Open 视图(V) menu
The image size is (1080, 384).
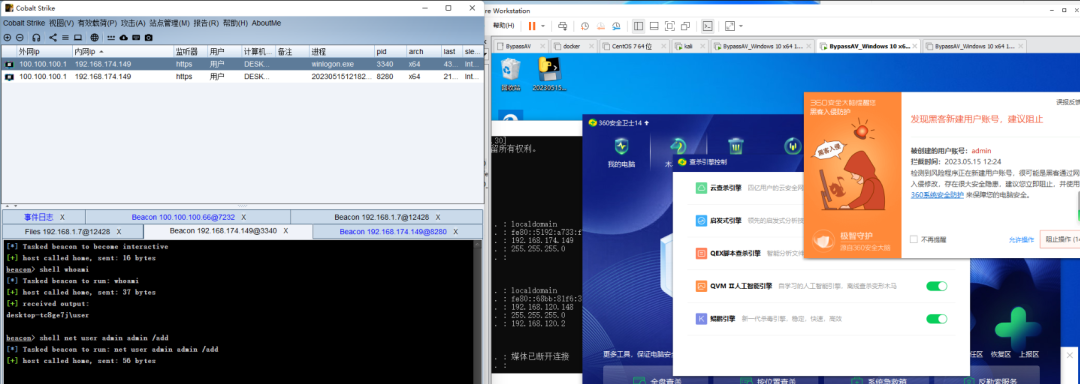coord(61,23)
